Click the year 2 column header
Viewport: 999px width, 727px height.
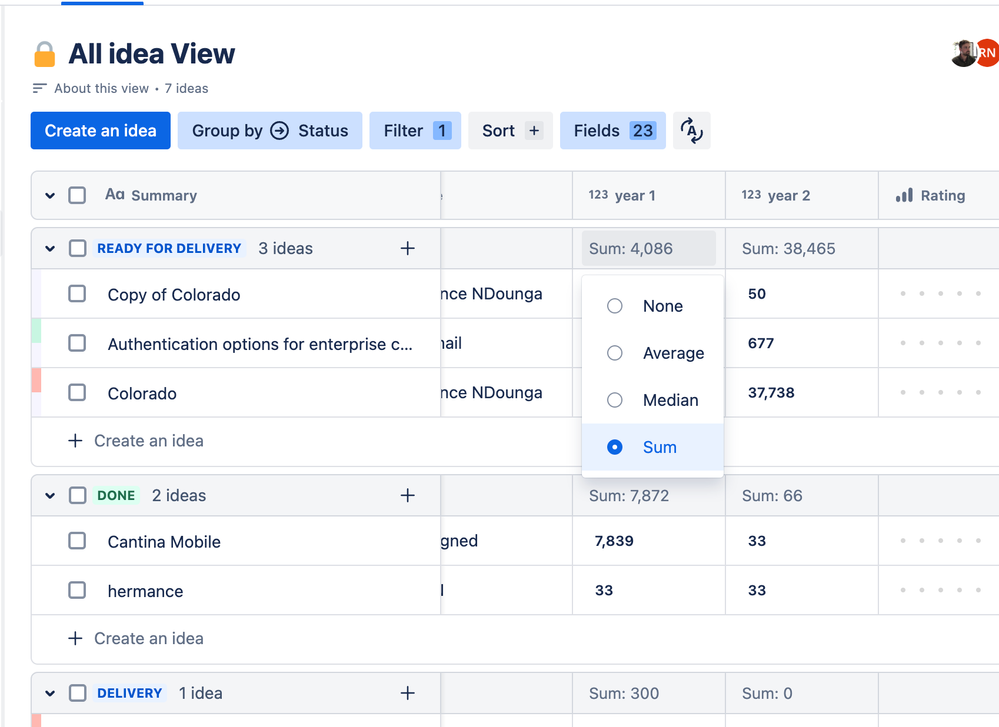[x=801, y=195]
